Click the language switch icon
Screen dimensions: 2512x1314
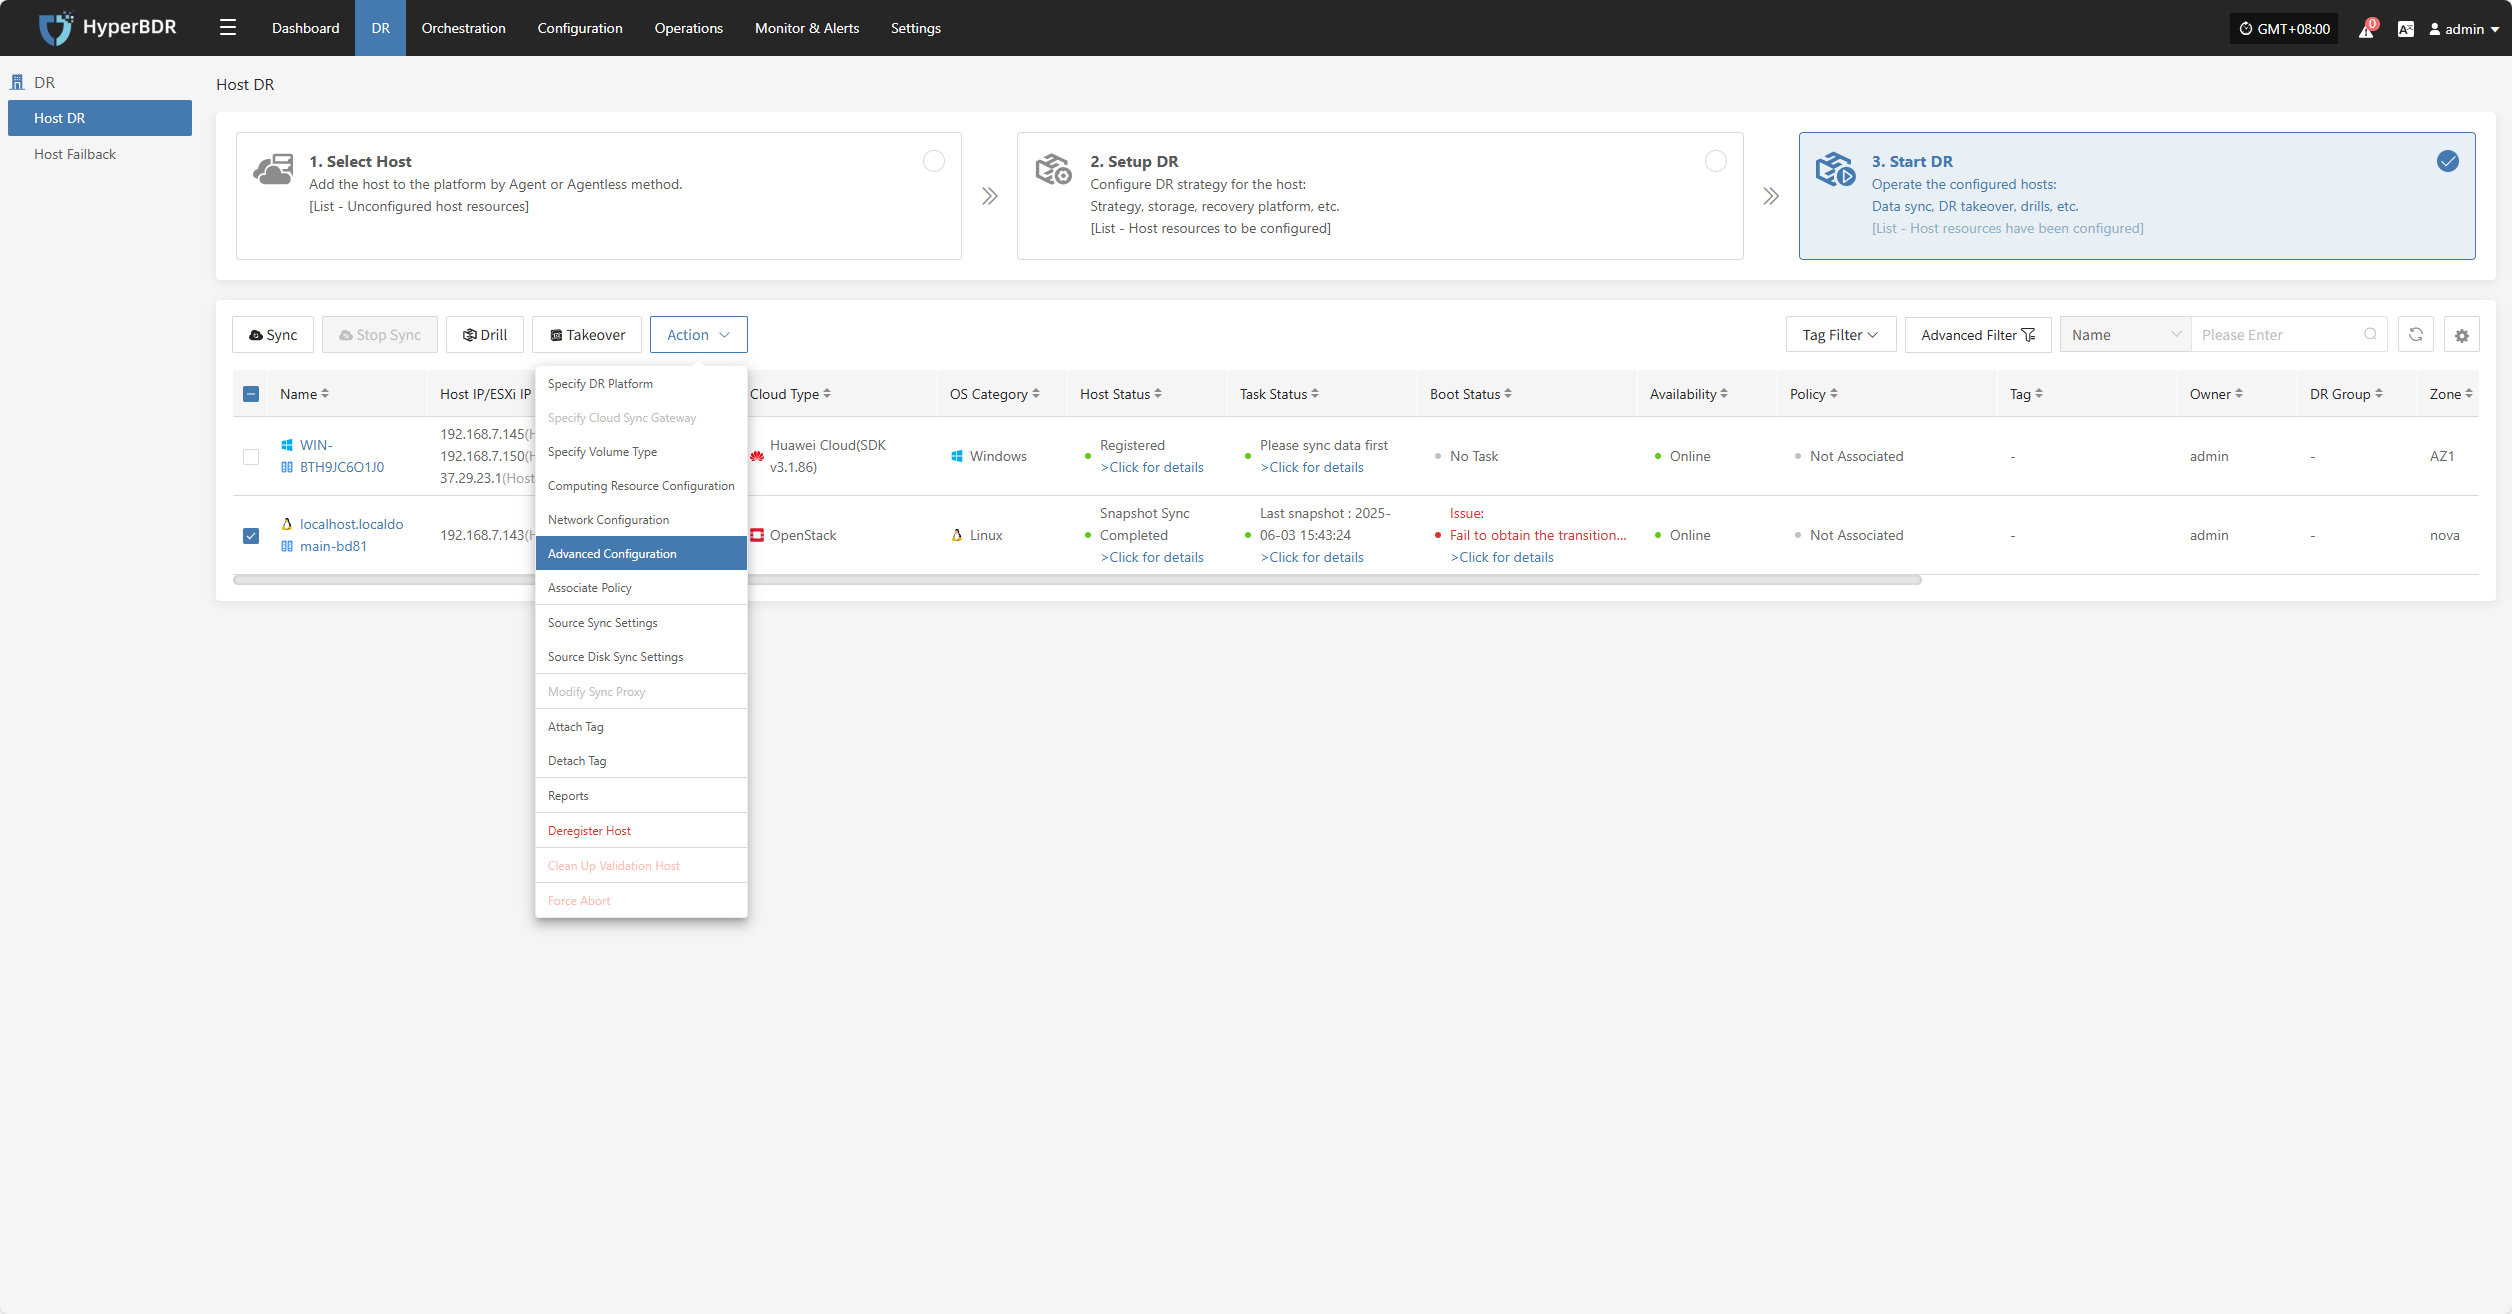click(2406, 29)
